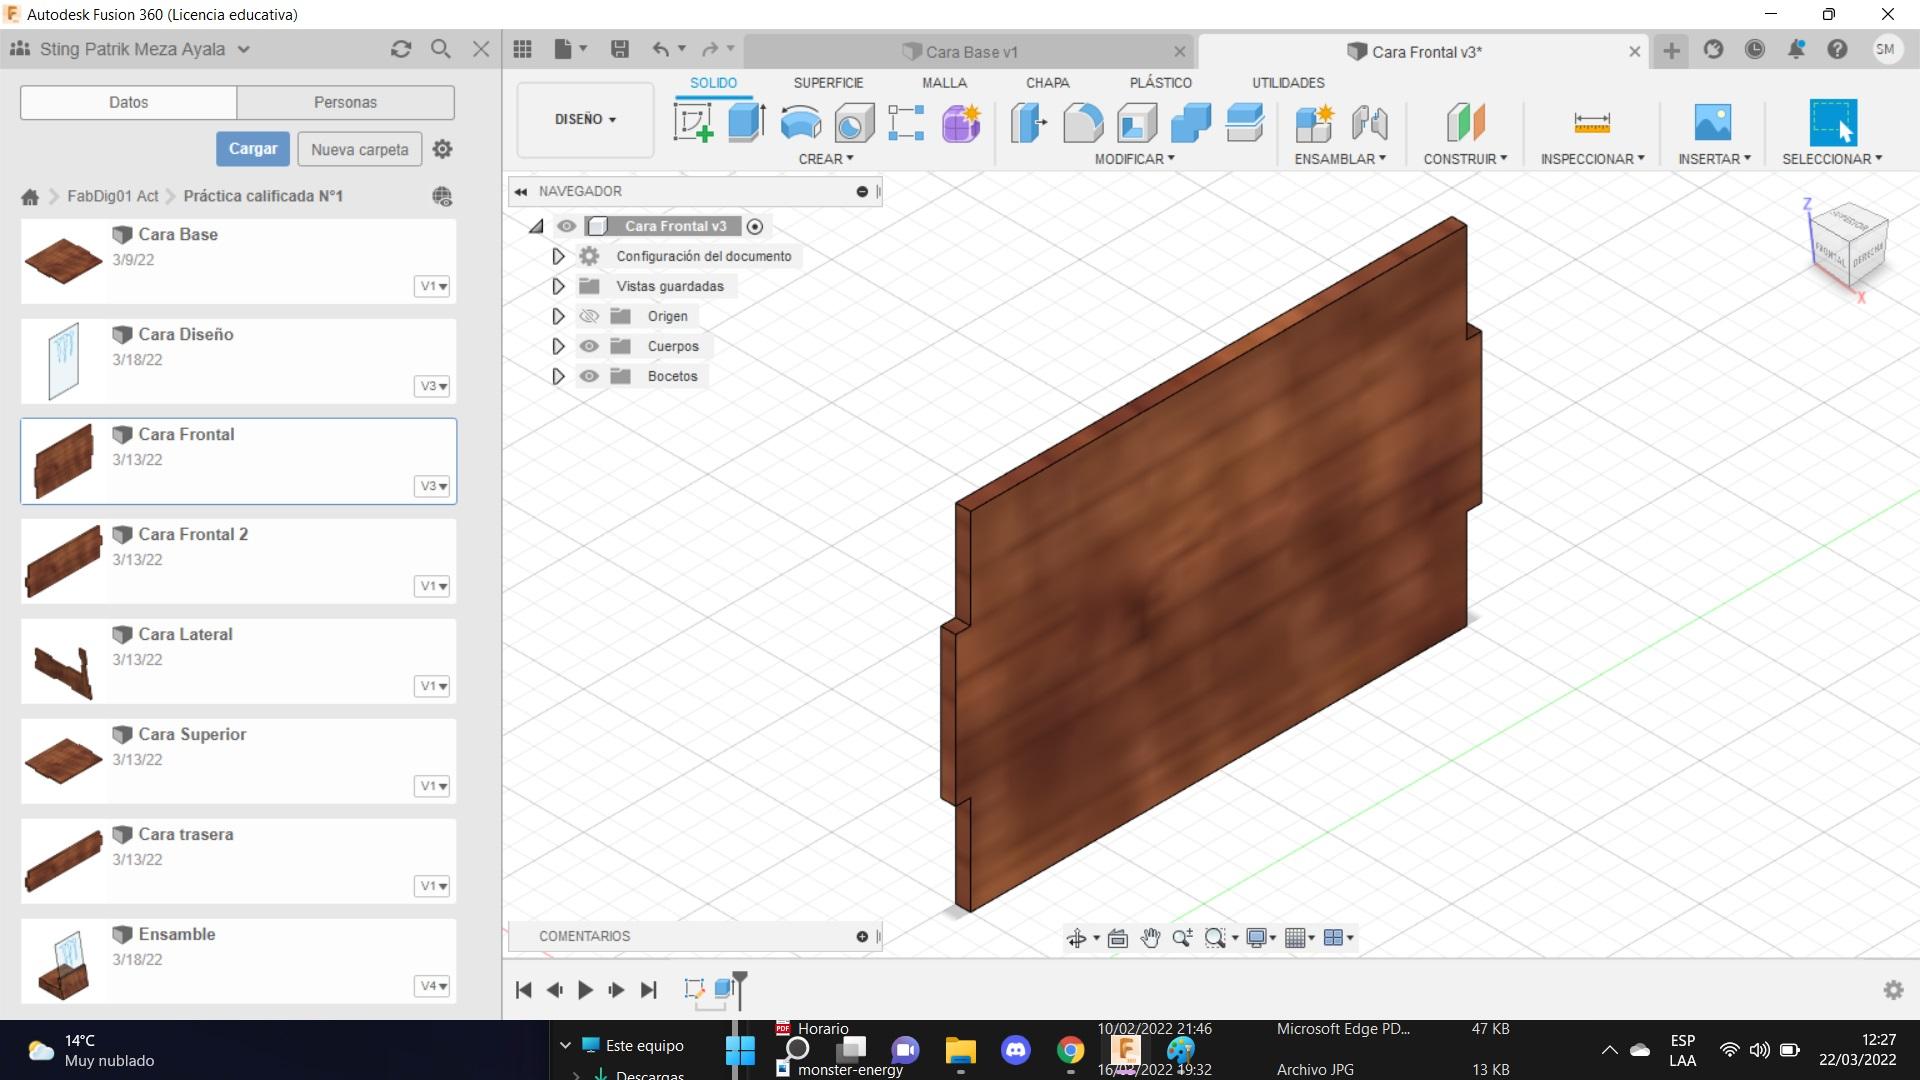This screenshot has width=1920, height=1080.
Task: Click the timeline end marker
Action: click(740, 978)
